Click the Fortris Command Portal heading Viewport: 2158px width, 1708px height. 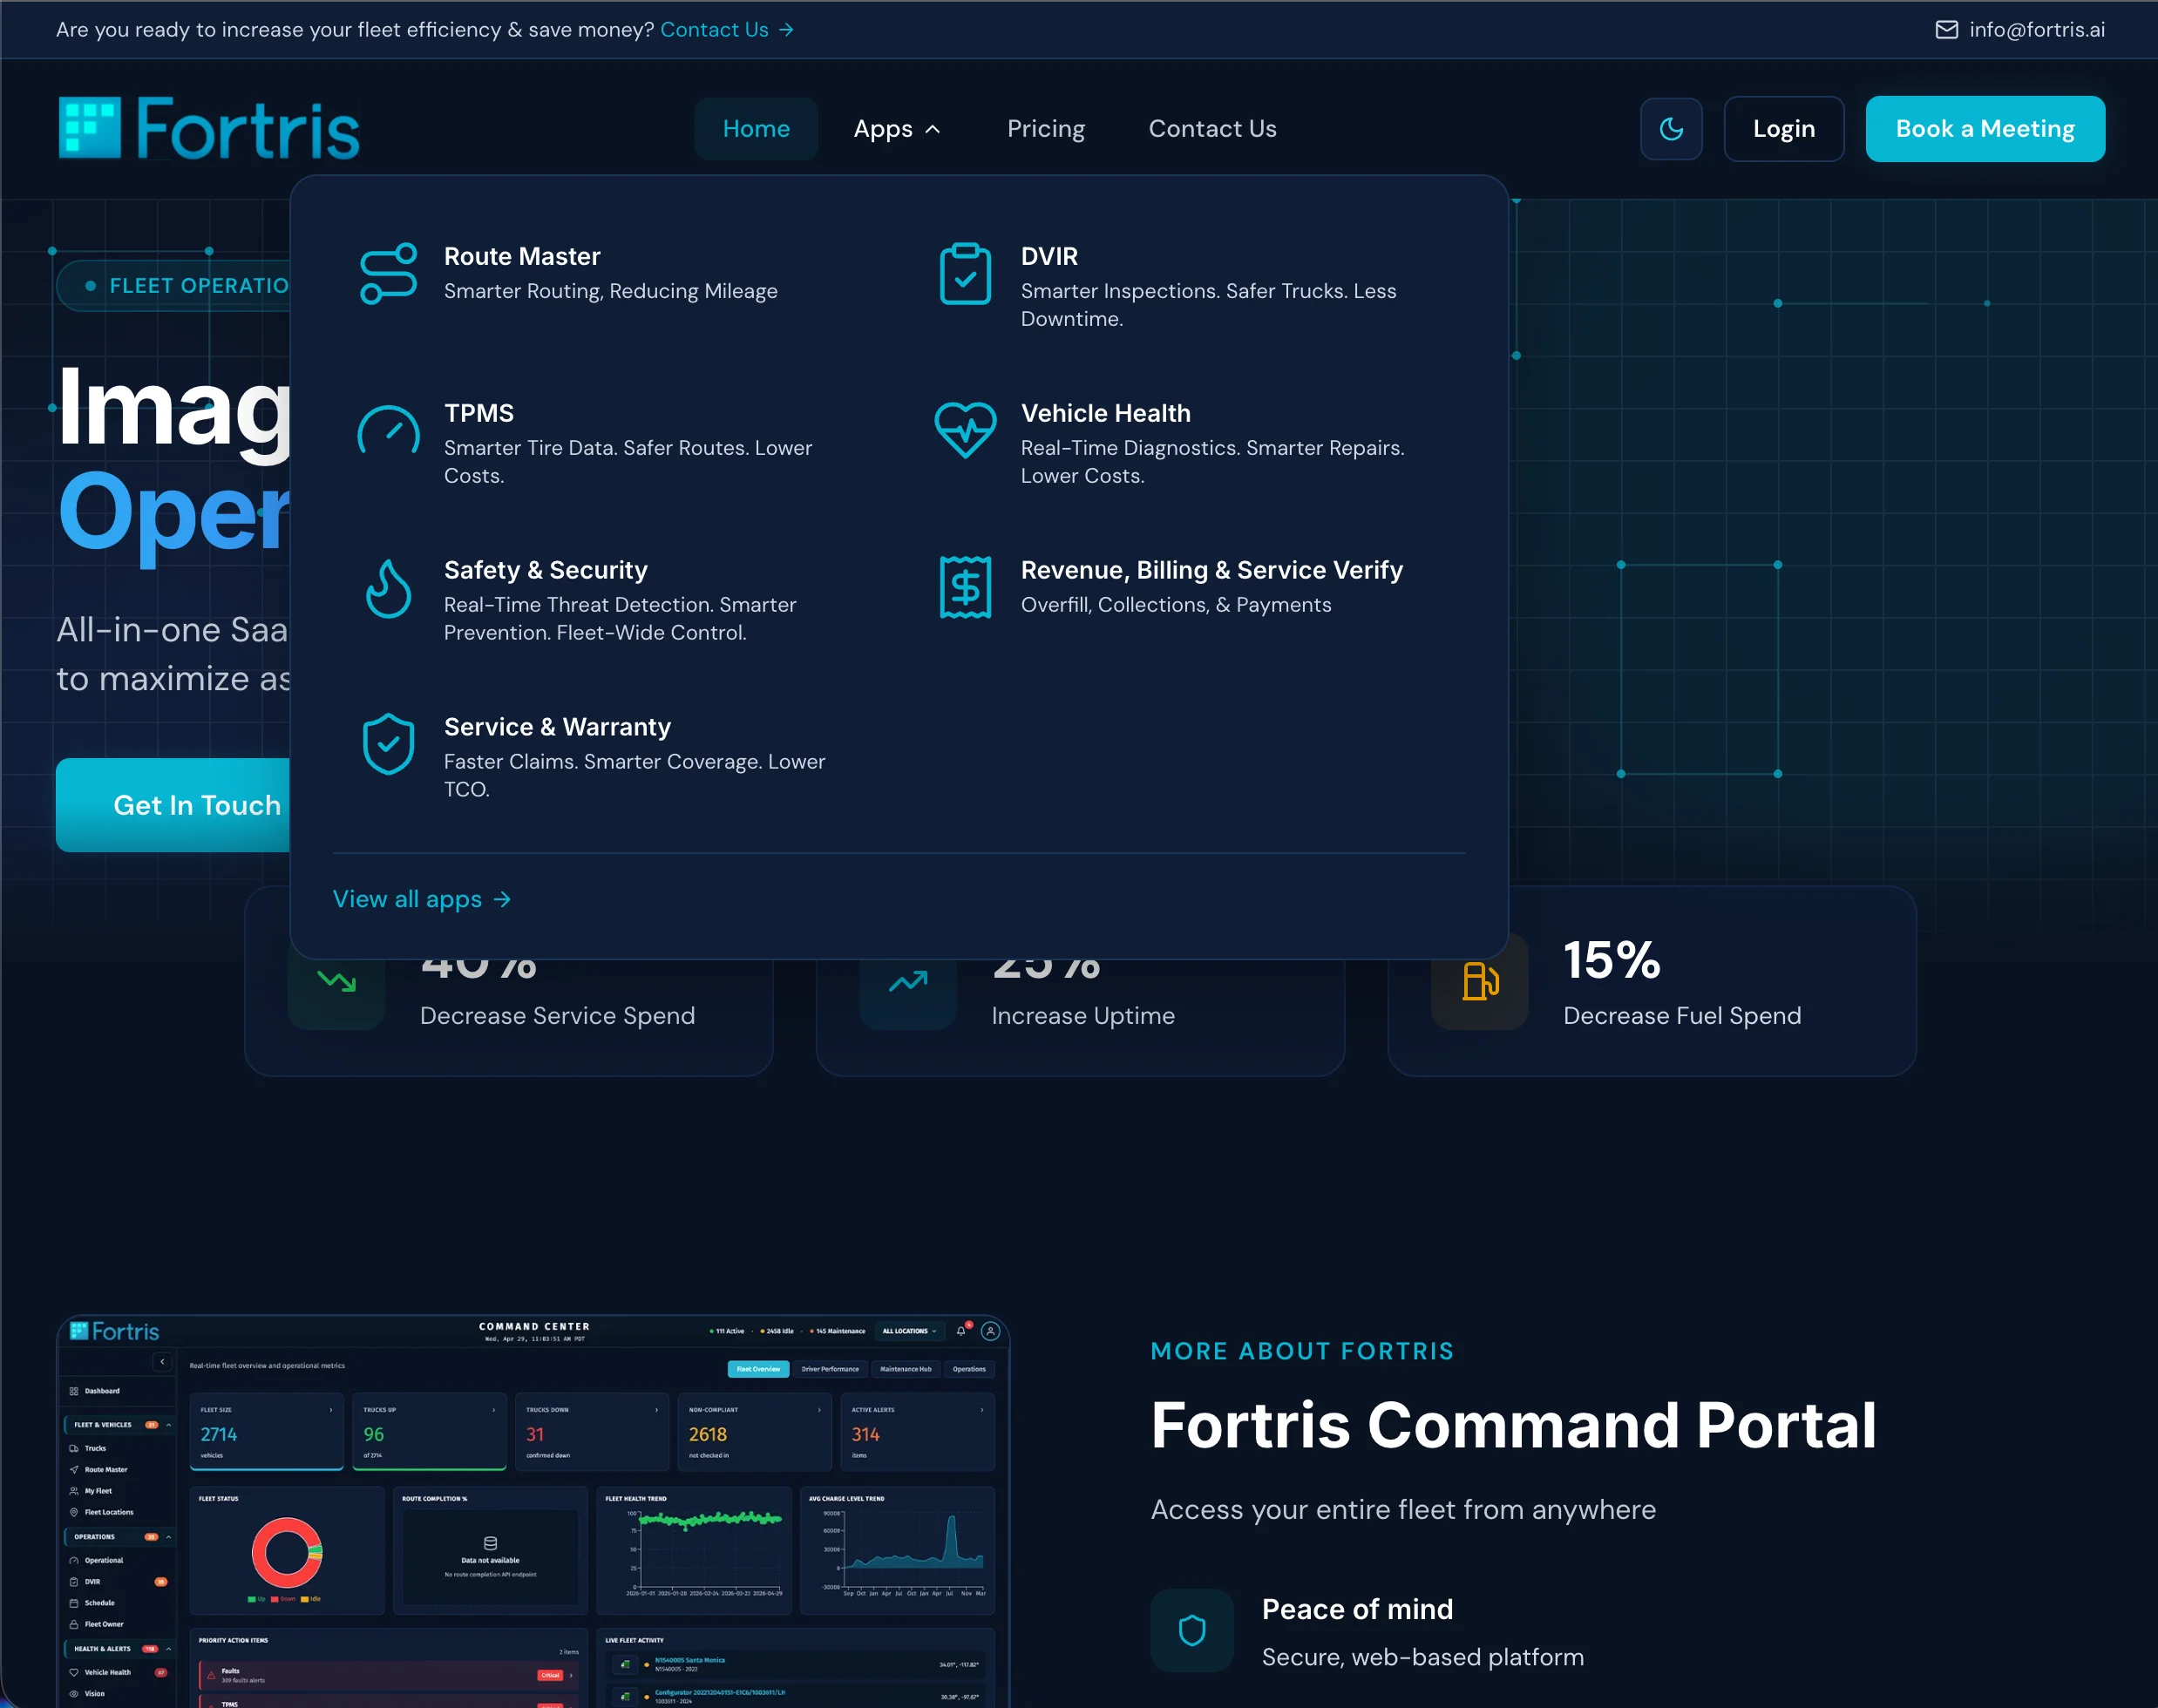1513,1424
